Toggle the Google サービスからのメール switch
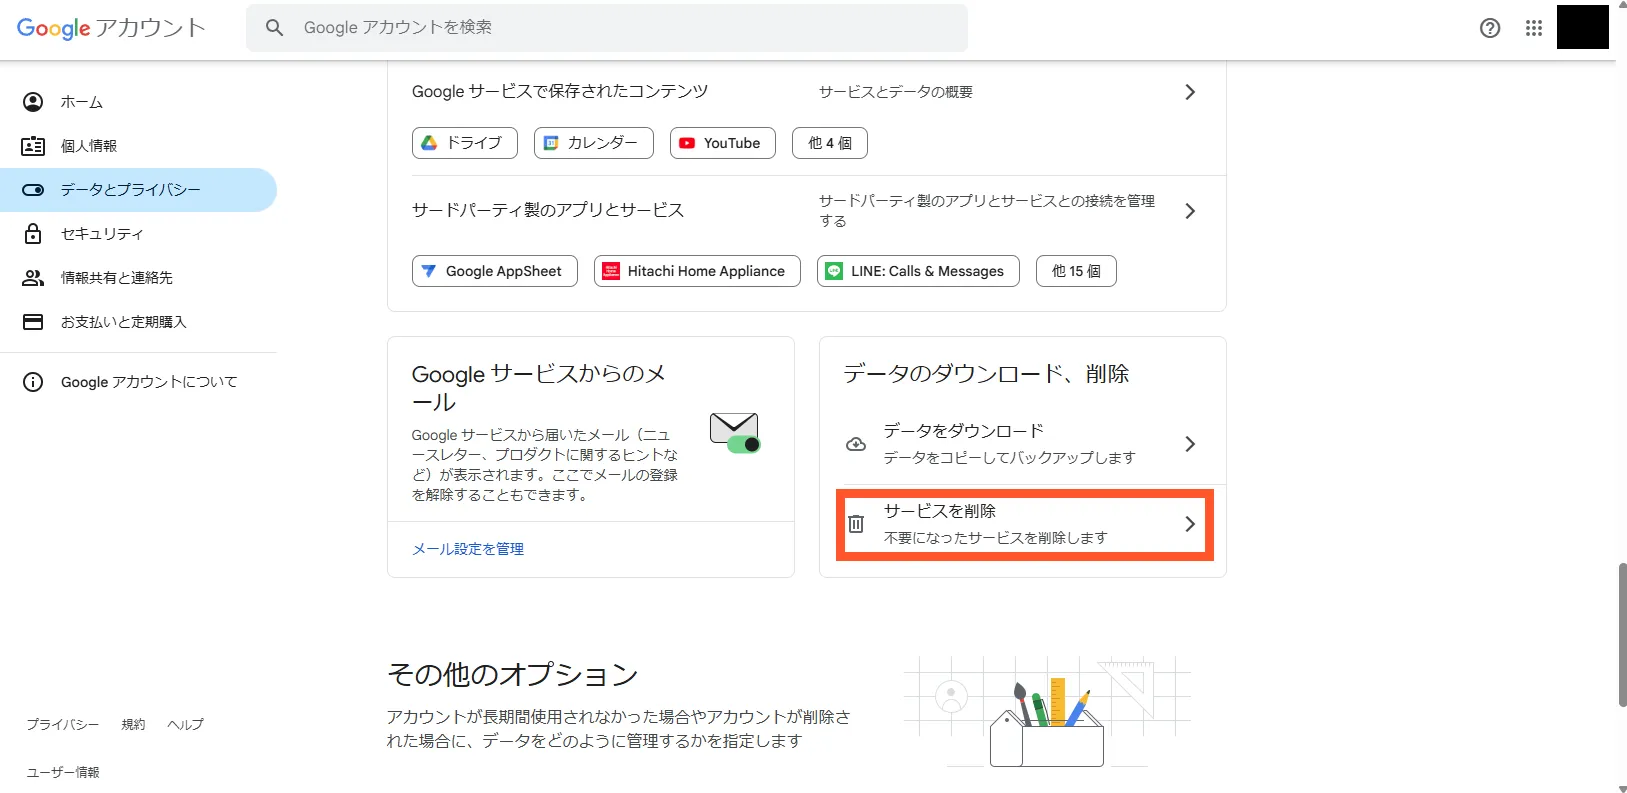 point(743,444)
